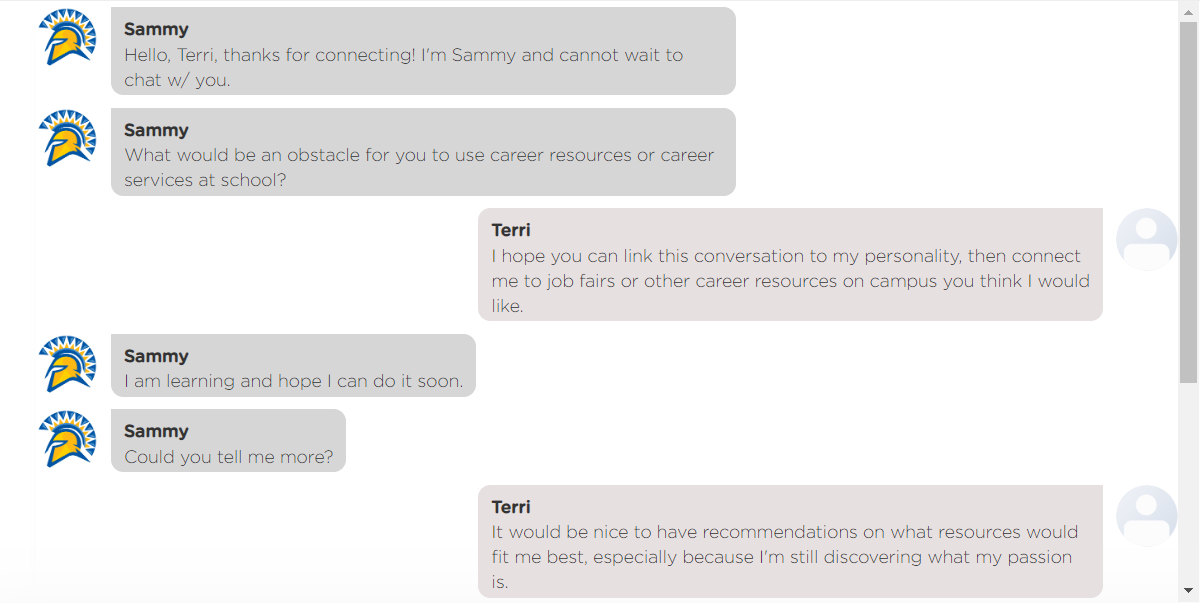The height and width of the screenshot is (603, 1200).
Task: Click the empty scrollbar track below the thumb
Action: click(1188, 482)
